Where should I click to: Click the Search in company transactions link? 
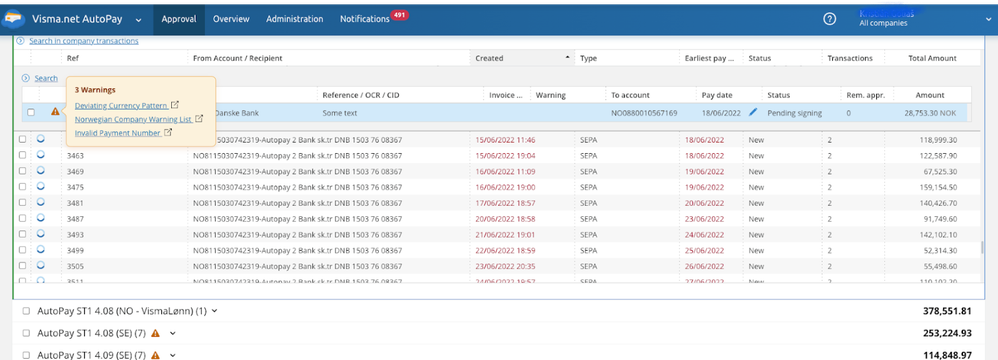(83, 41)
